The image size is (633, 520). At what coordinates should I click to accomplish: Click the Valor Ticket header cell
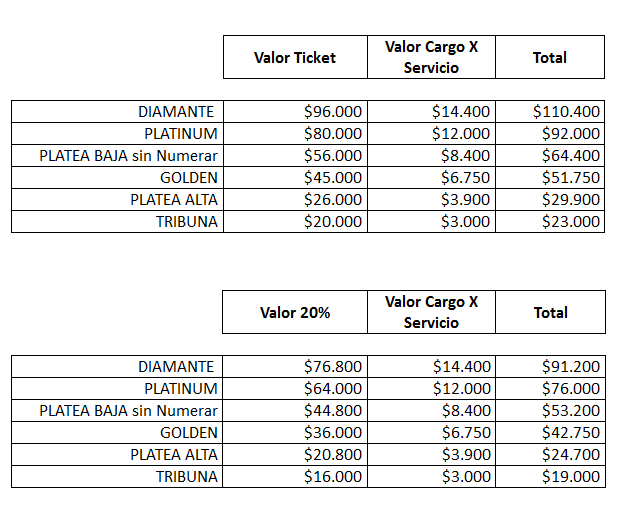(x=295, y=57)
